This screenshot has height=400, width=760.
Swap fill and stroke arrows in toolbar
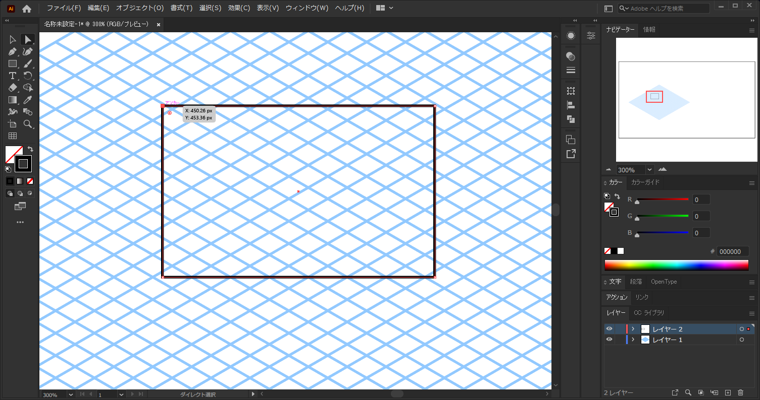(30, 149)
